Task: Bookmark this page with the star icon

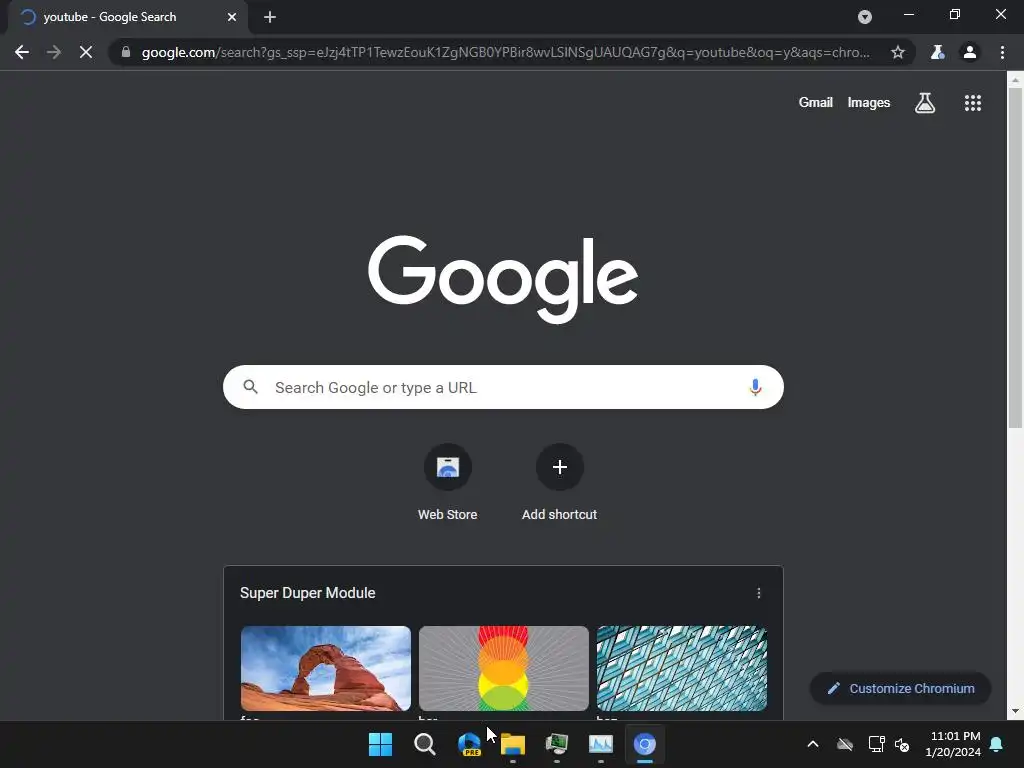Action: [898, 52]
